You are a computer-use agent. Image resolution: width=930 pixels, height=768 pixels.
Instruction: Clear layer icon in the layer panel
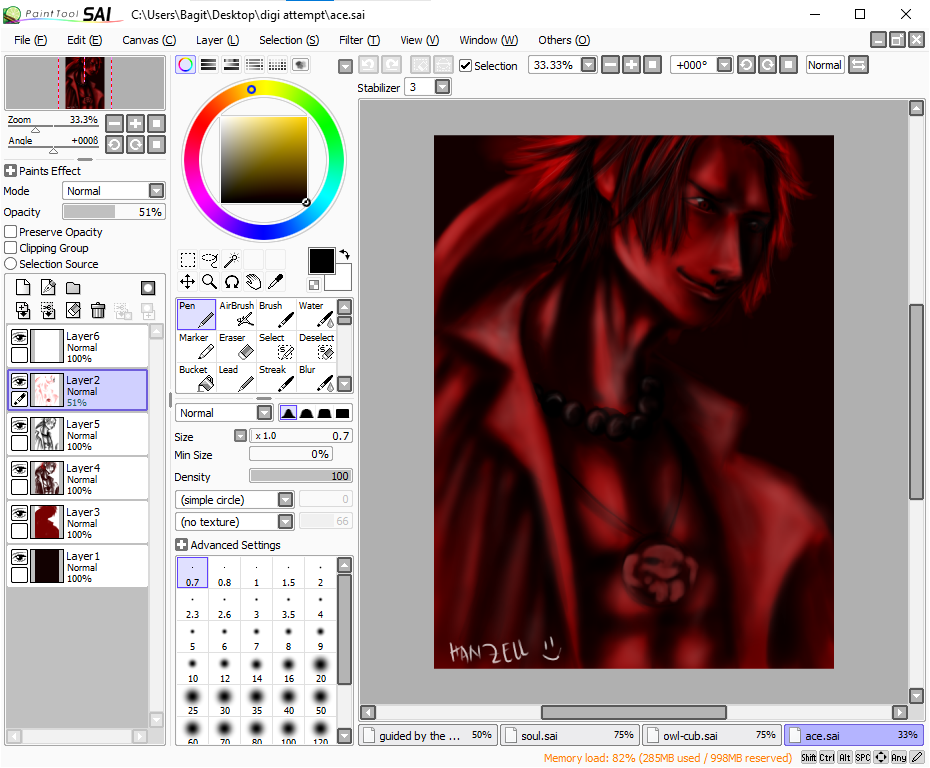coord(73,310)
